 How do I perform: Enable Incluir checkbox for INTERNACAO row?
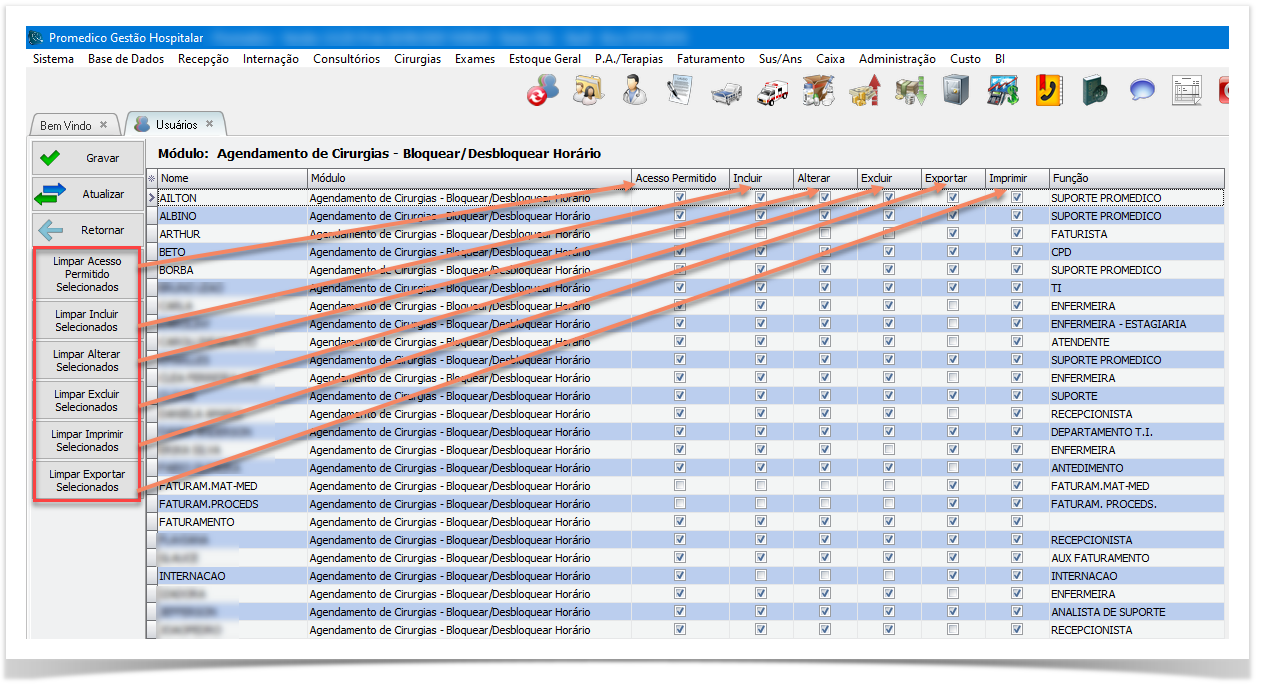click(761, 576)
